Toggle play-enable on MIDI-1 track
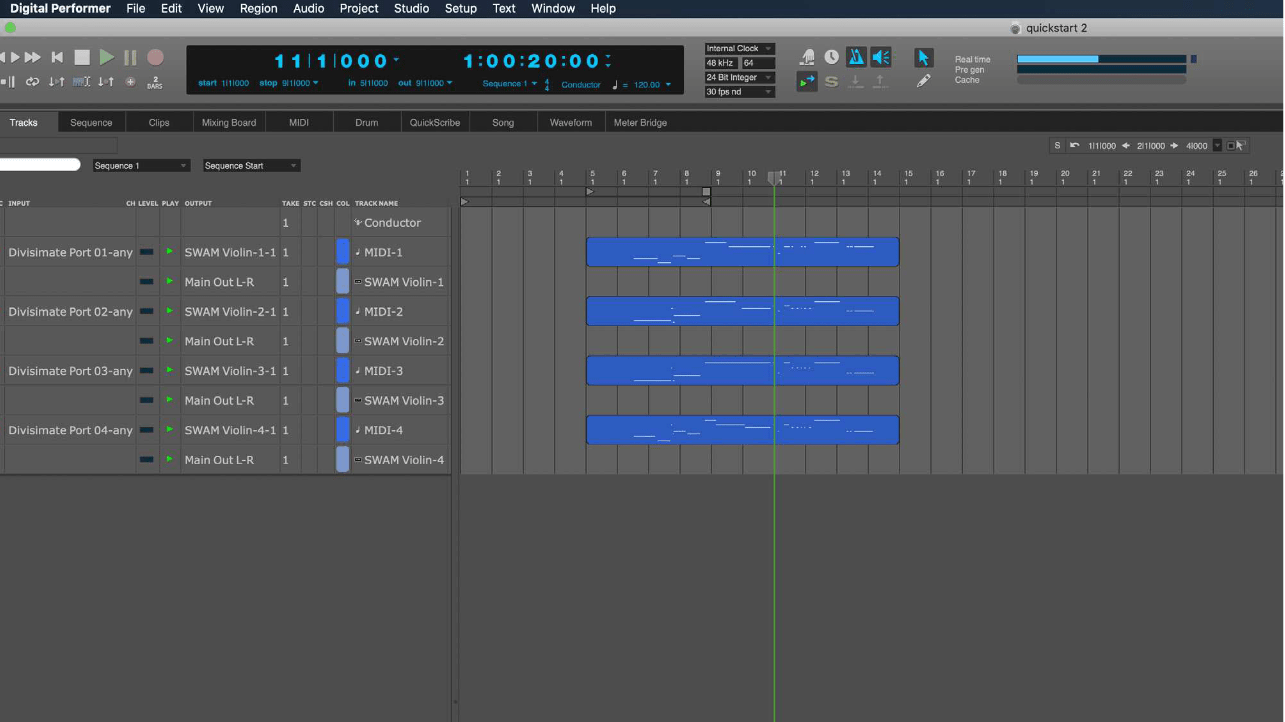 [x=170, y=252]
